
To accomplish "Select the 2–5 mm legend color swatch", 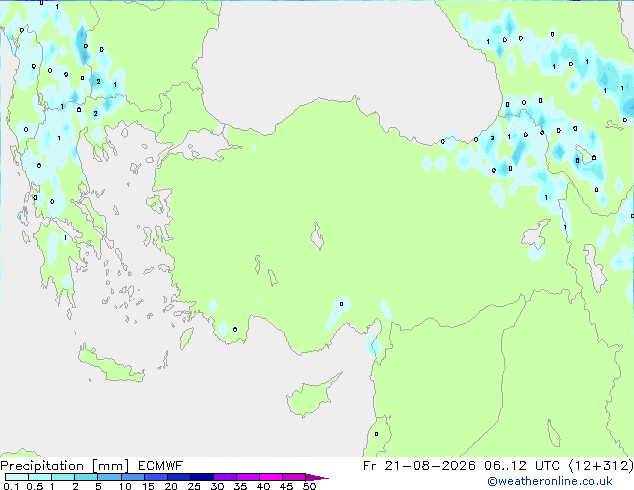I will (86, 477).
